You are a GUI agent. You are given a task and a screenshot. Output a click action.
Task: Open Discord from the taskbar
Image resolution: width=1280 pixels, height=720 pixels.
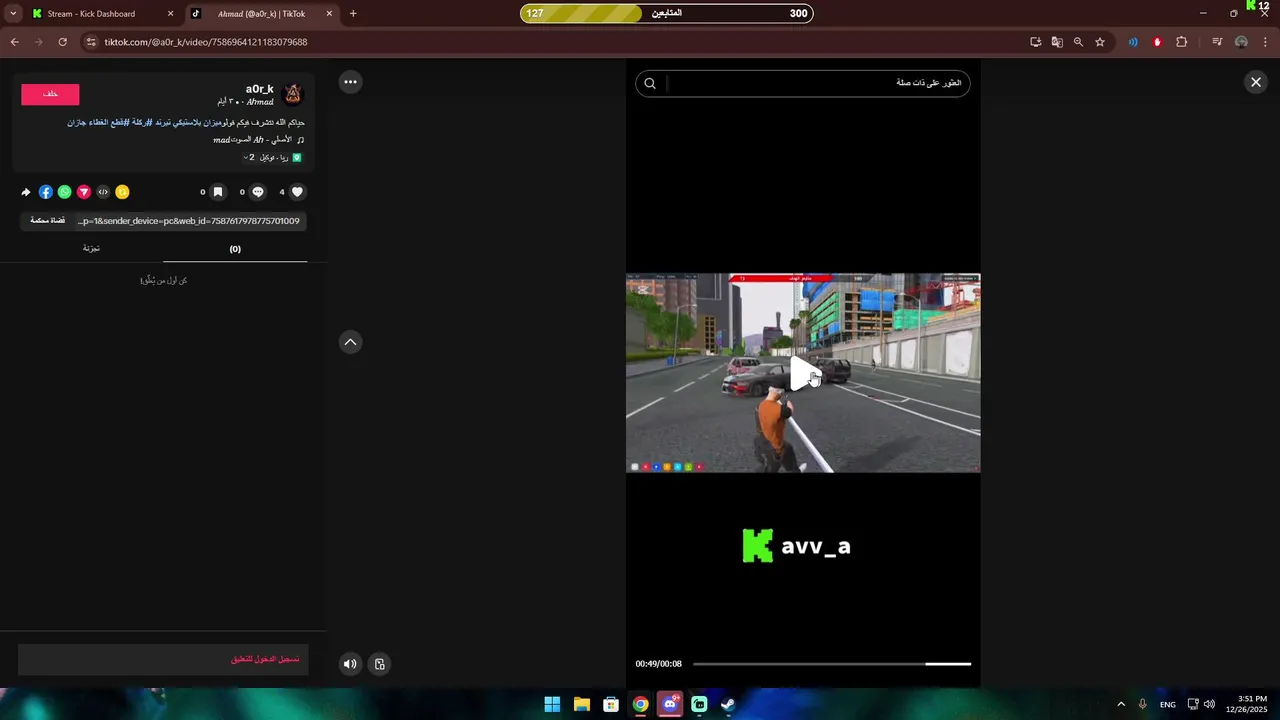pos(670,704)
